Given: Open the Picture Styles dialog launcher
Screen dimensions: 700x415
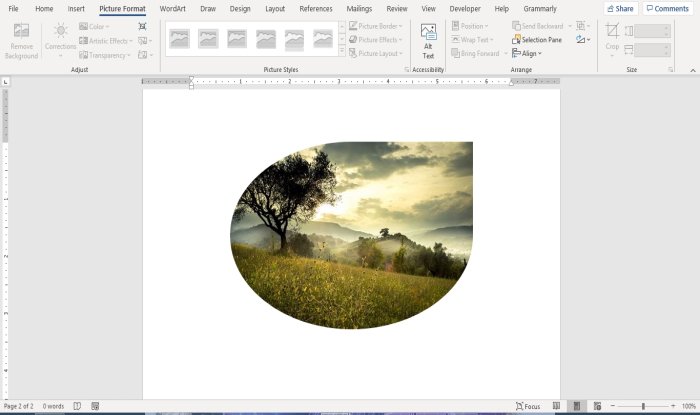Looking at the screenshot, I should pos(407,70).
